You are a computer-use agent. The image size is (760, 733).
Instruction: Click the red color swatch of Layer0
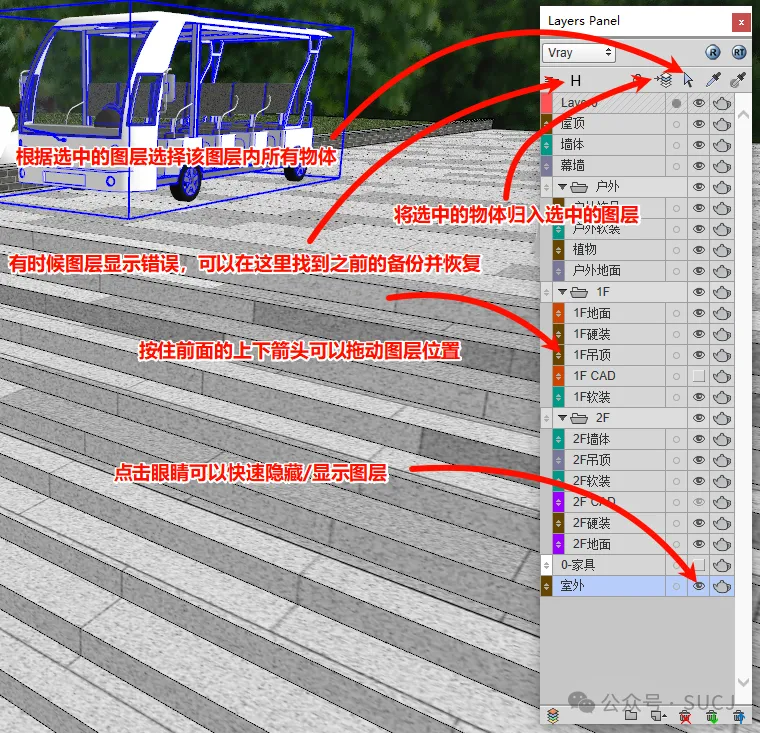[546, 103]
